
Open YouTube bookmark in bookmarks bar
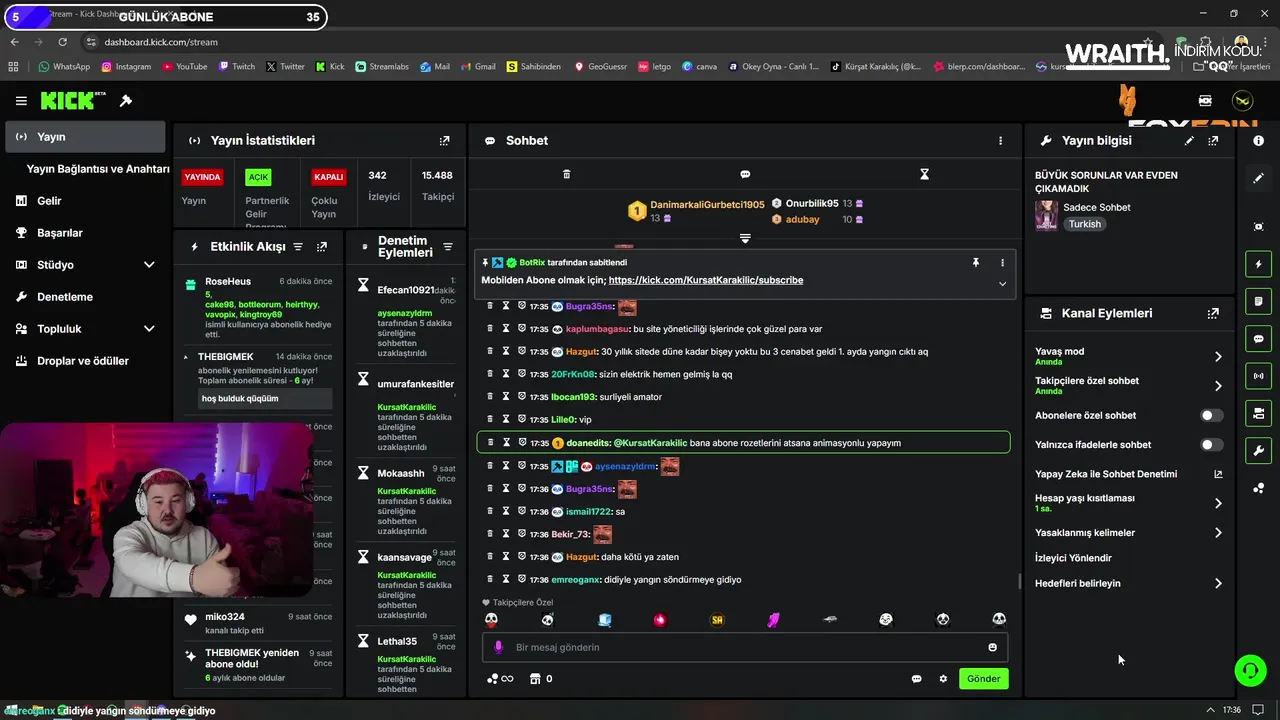pos(183,67)
